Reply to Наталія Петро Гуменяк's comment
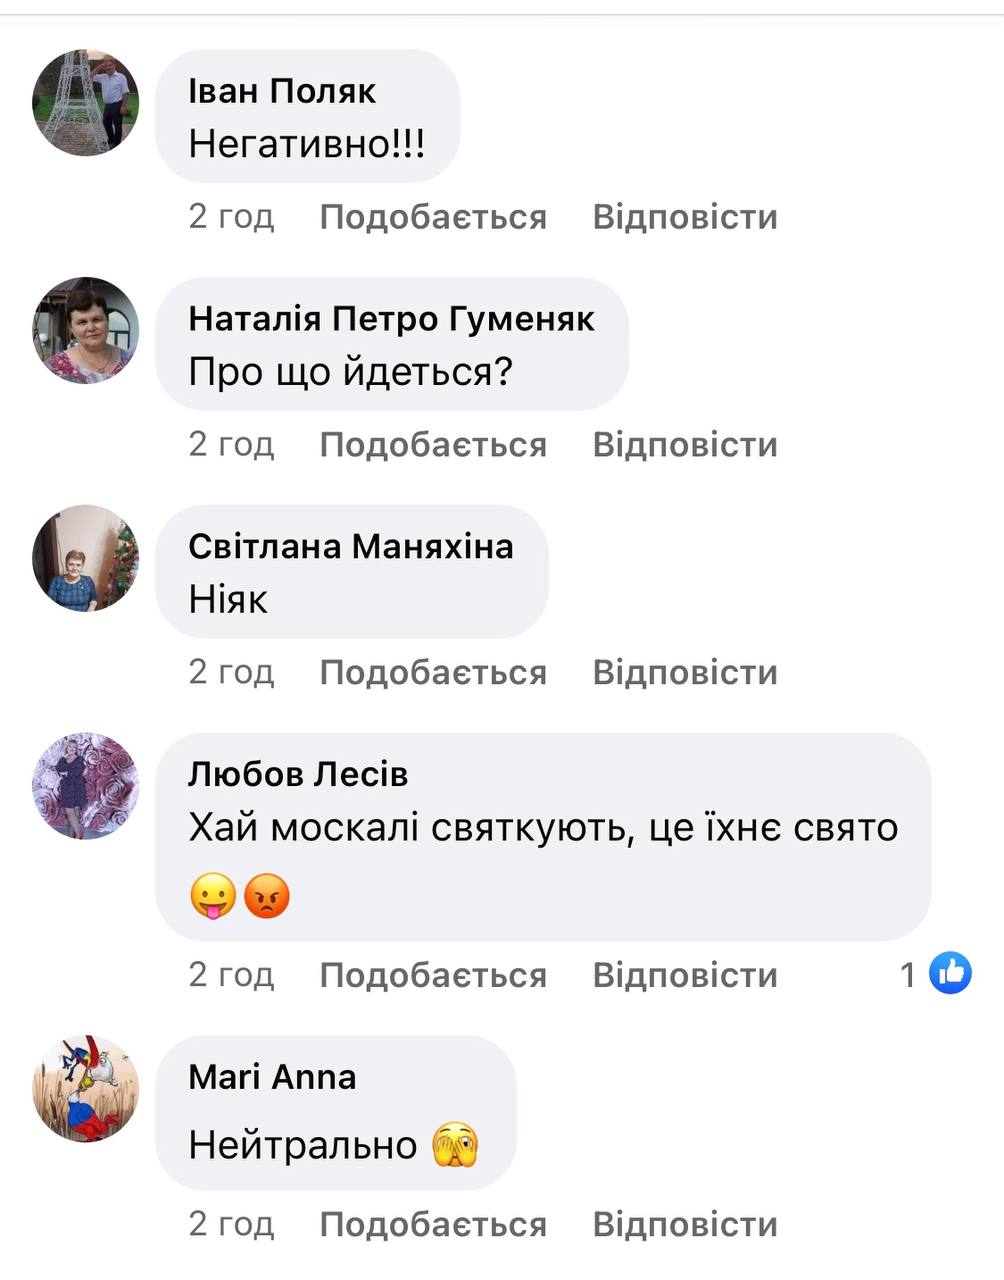This screenshot has height=1280, width=1004. (x=685, y=445)
